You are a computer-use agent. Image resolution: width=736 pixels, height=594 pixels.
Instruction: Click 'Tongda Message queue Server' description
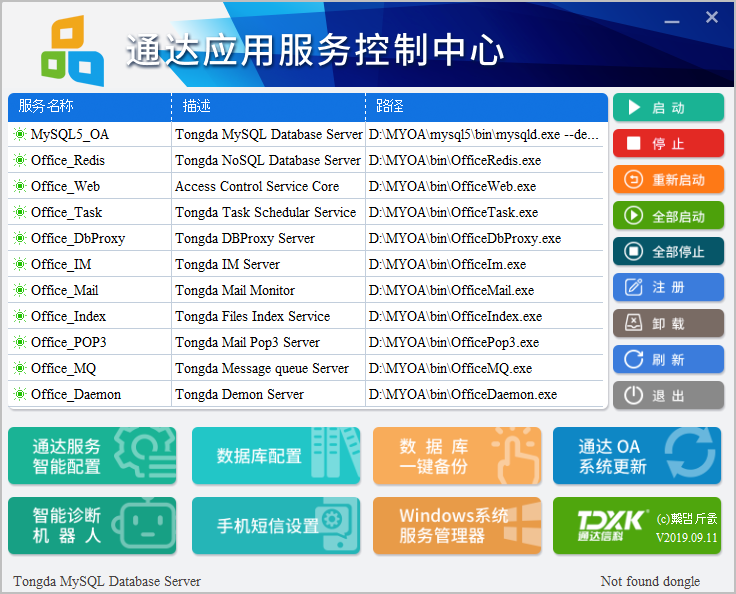point(262,369)
